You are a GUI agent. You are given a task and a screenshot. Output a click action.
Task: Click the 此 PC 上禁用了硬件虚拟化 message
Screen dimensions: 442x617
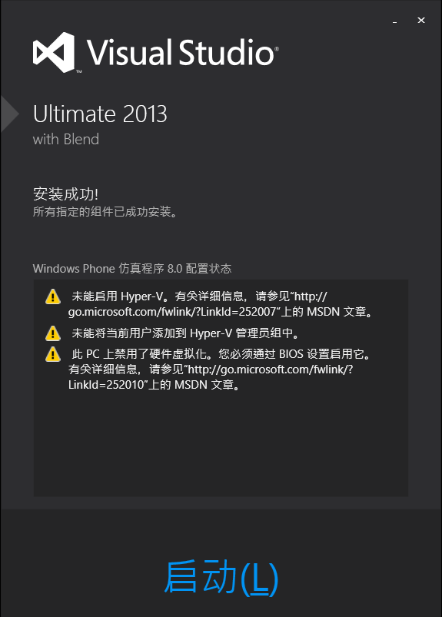(219, 369)
